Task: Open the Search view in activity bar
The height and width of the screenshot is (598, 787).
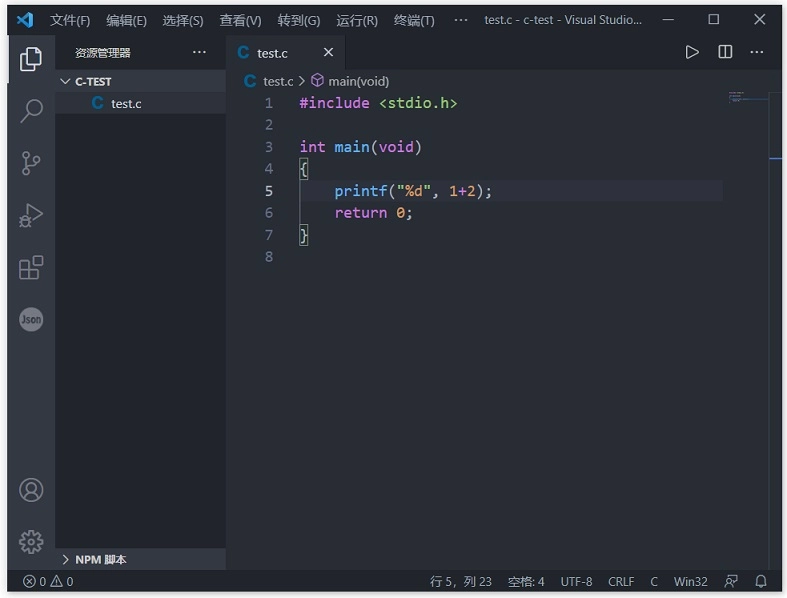Action: coord(31,111)
